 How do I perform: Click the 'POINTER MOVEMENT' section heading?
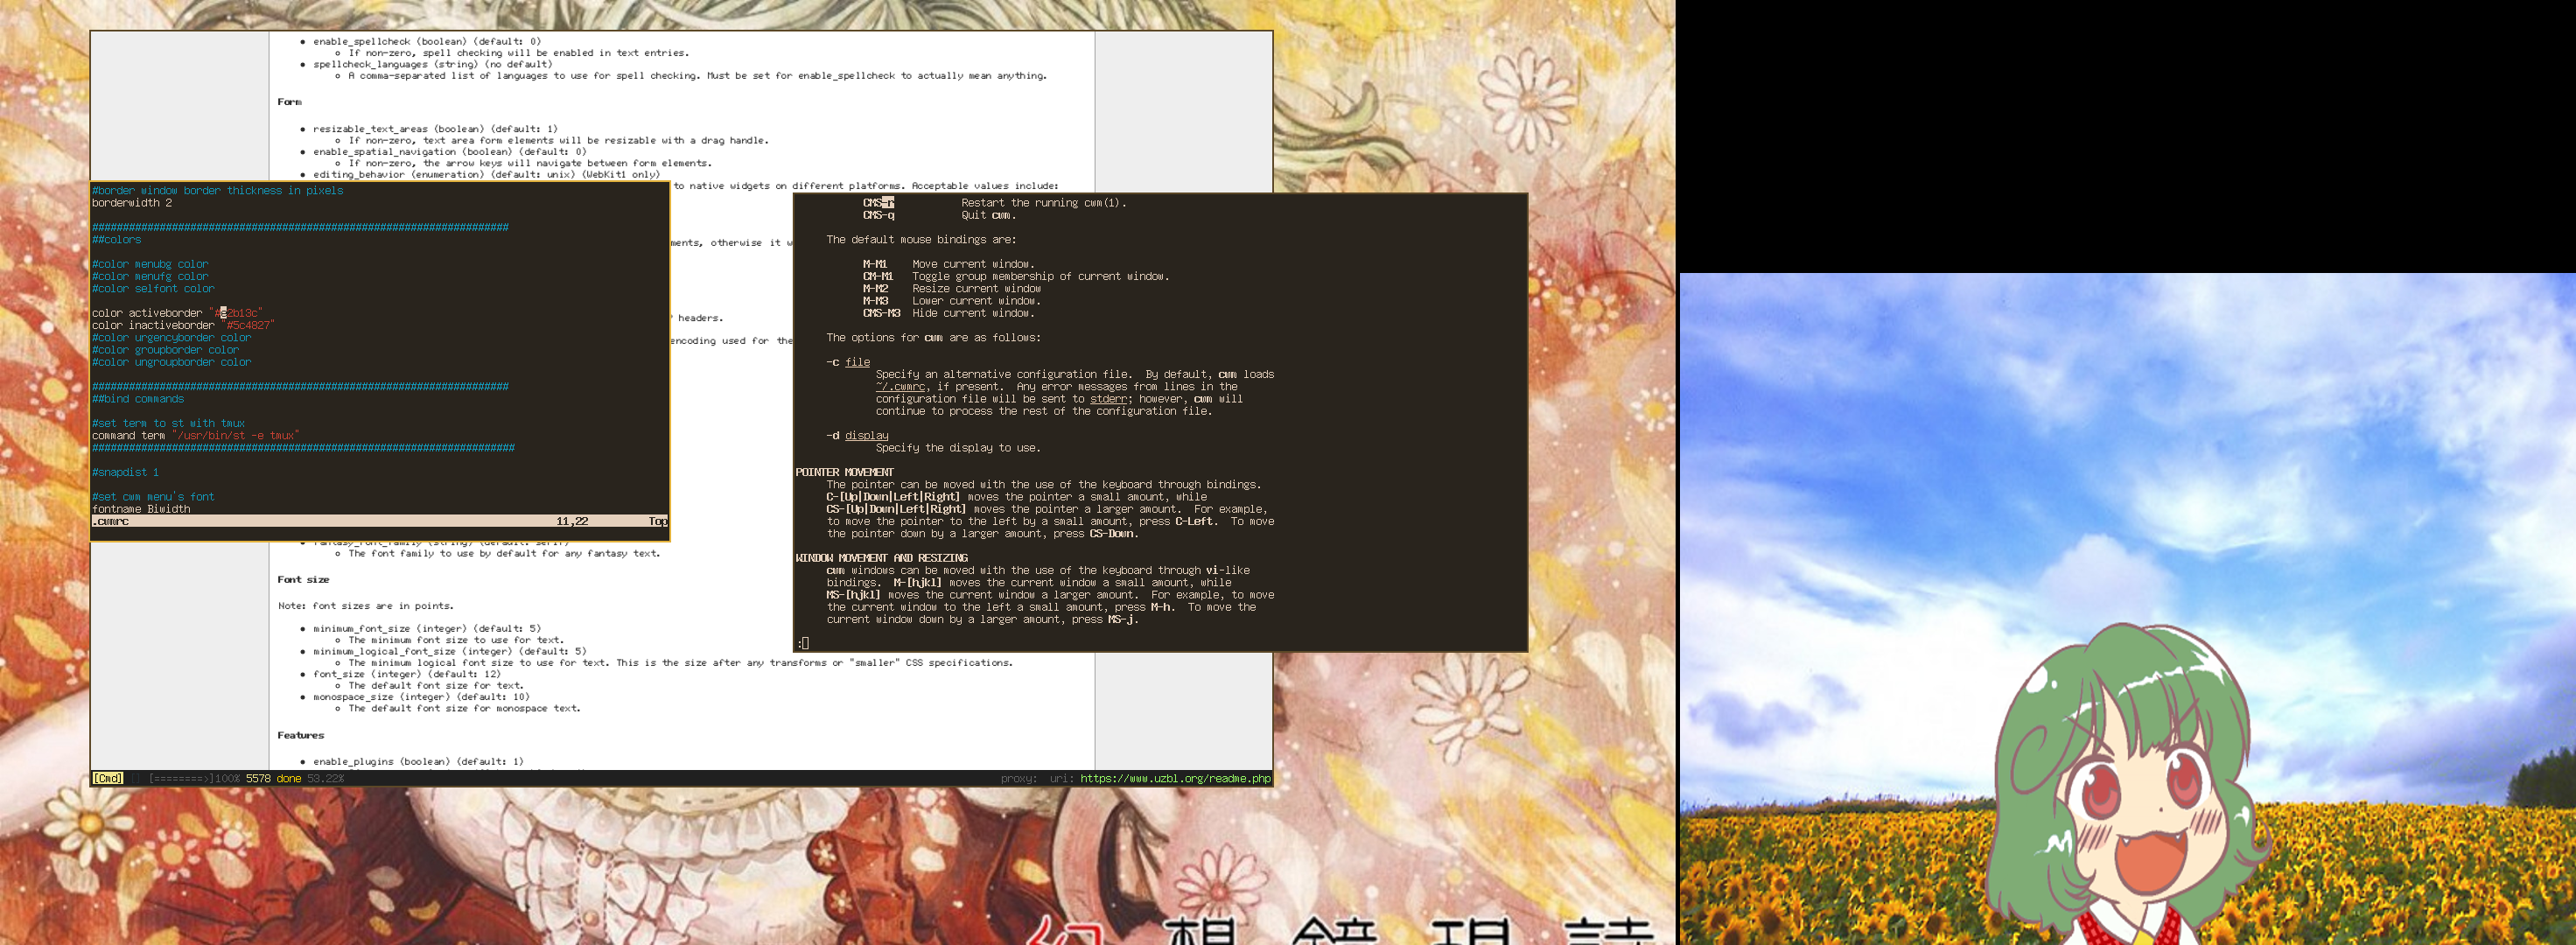[844, 472]
